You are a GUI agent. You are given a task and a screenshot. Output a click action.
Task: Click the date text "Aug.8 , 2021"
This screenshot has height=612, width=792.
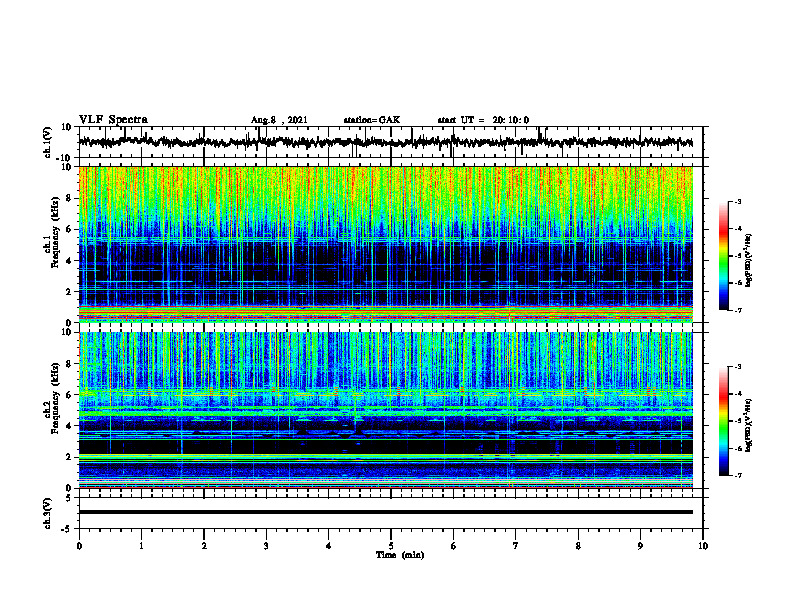(279, 120)
